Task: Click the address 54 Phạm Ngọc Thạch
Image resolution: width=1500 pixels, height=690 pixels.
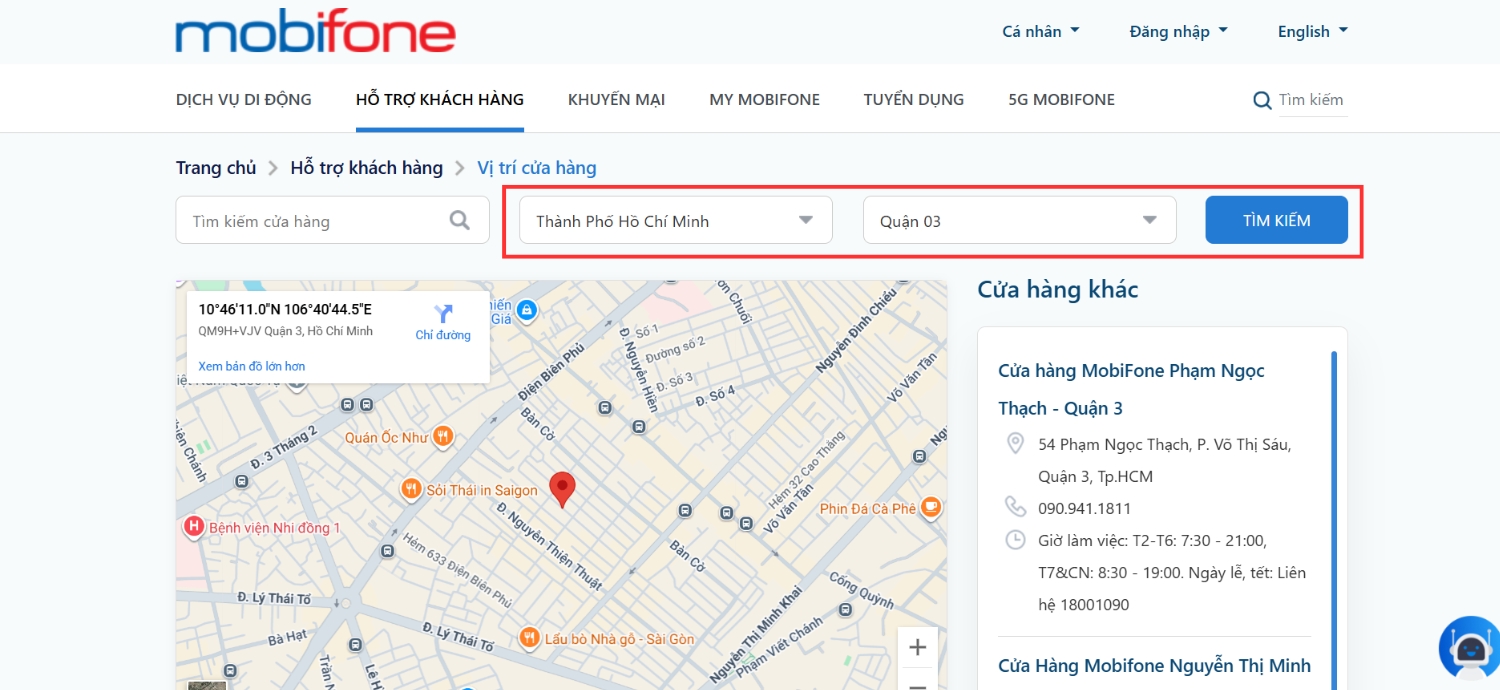Action: (1164, 460)
